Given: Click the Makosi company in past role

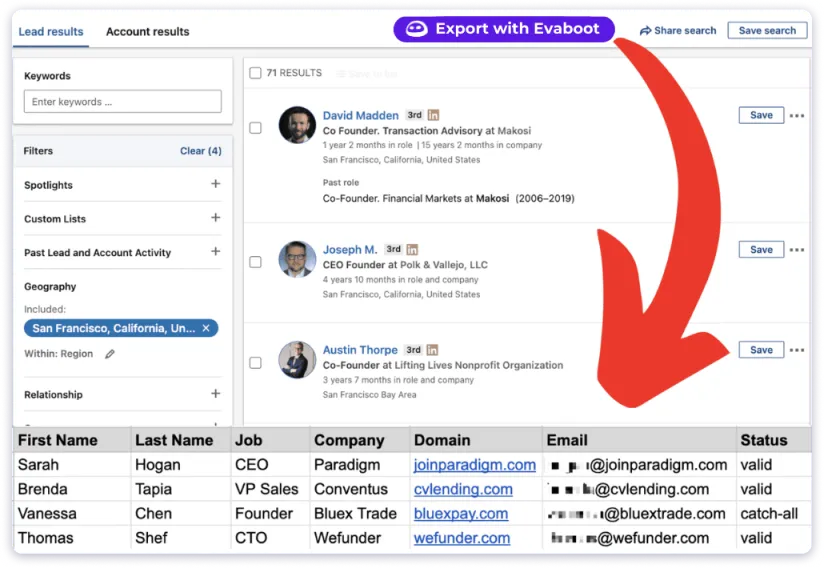Looking at the screenshot, I should tap(492, 199).
